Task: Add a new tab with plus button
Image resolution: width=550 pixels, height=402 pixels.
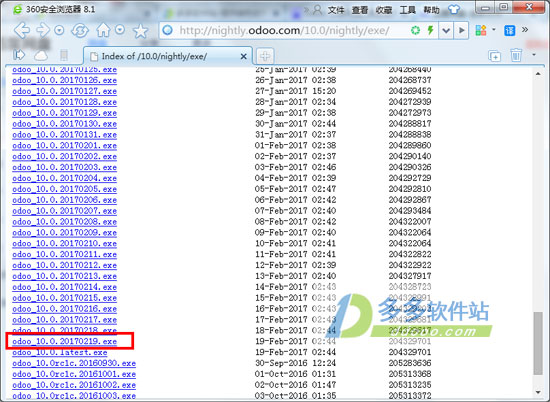Action: [x=265, y=56]
